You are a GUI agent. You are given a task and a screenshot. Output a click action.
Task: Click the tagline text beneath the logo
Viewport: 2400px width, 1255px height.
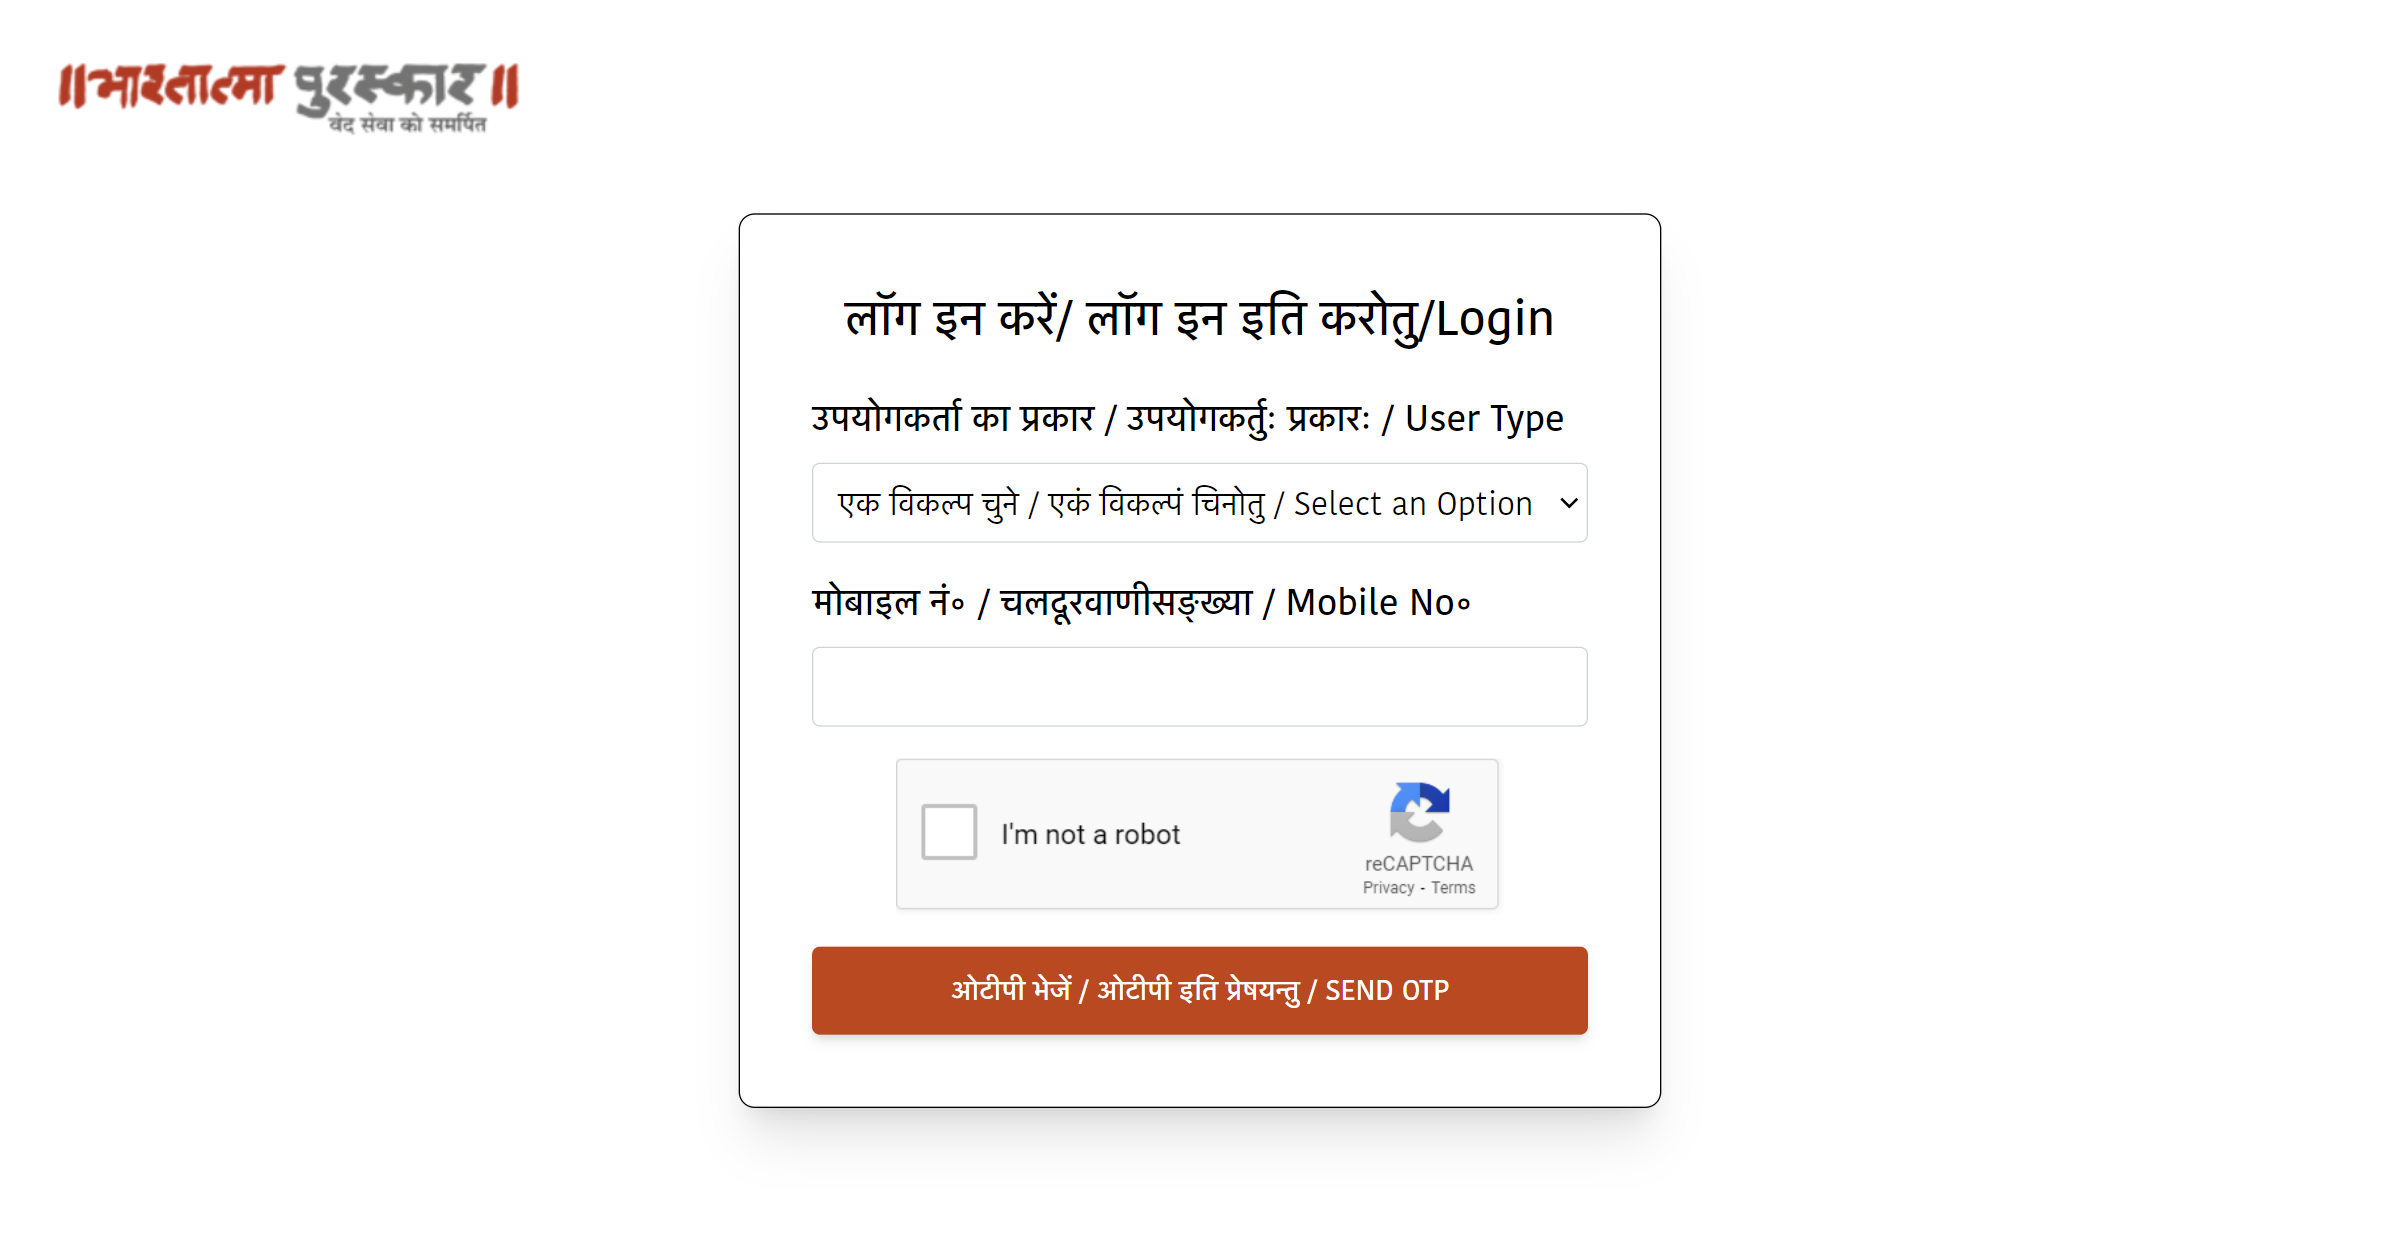(407, 124)
